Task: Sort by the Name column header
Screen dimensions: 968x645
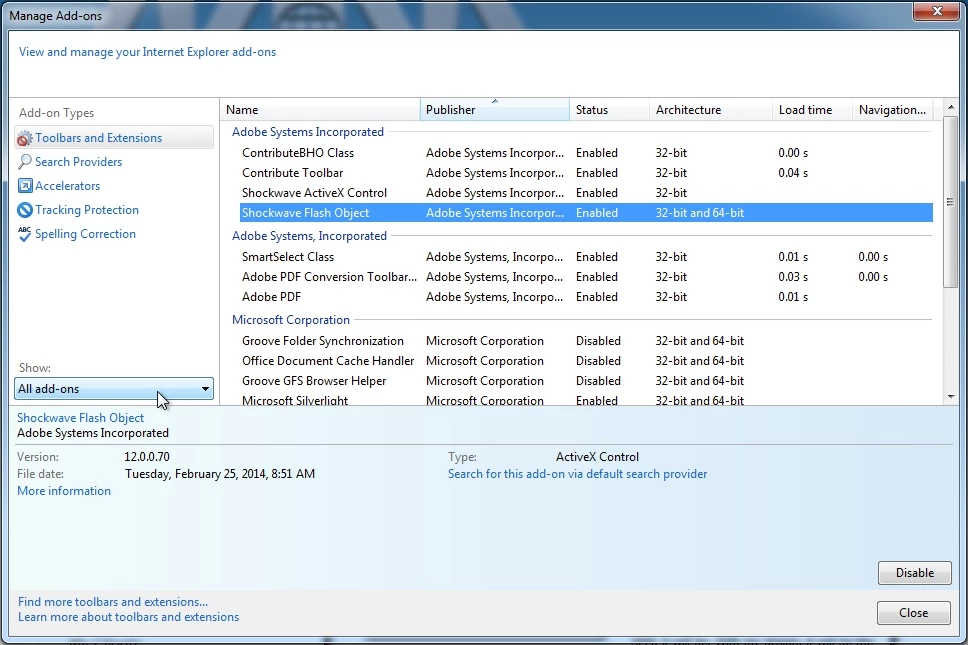Action: [x=320, y=110]
